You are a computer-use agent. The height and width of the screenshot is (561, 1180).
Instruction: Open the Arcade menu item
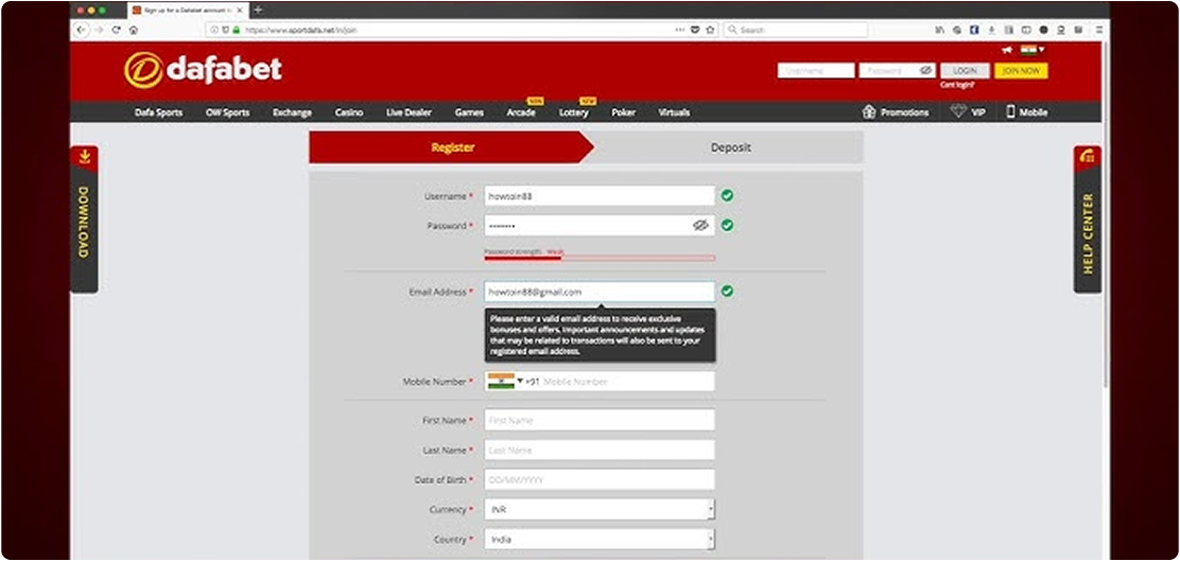pos(521,112)
